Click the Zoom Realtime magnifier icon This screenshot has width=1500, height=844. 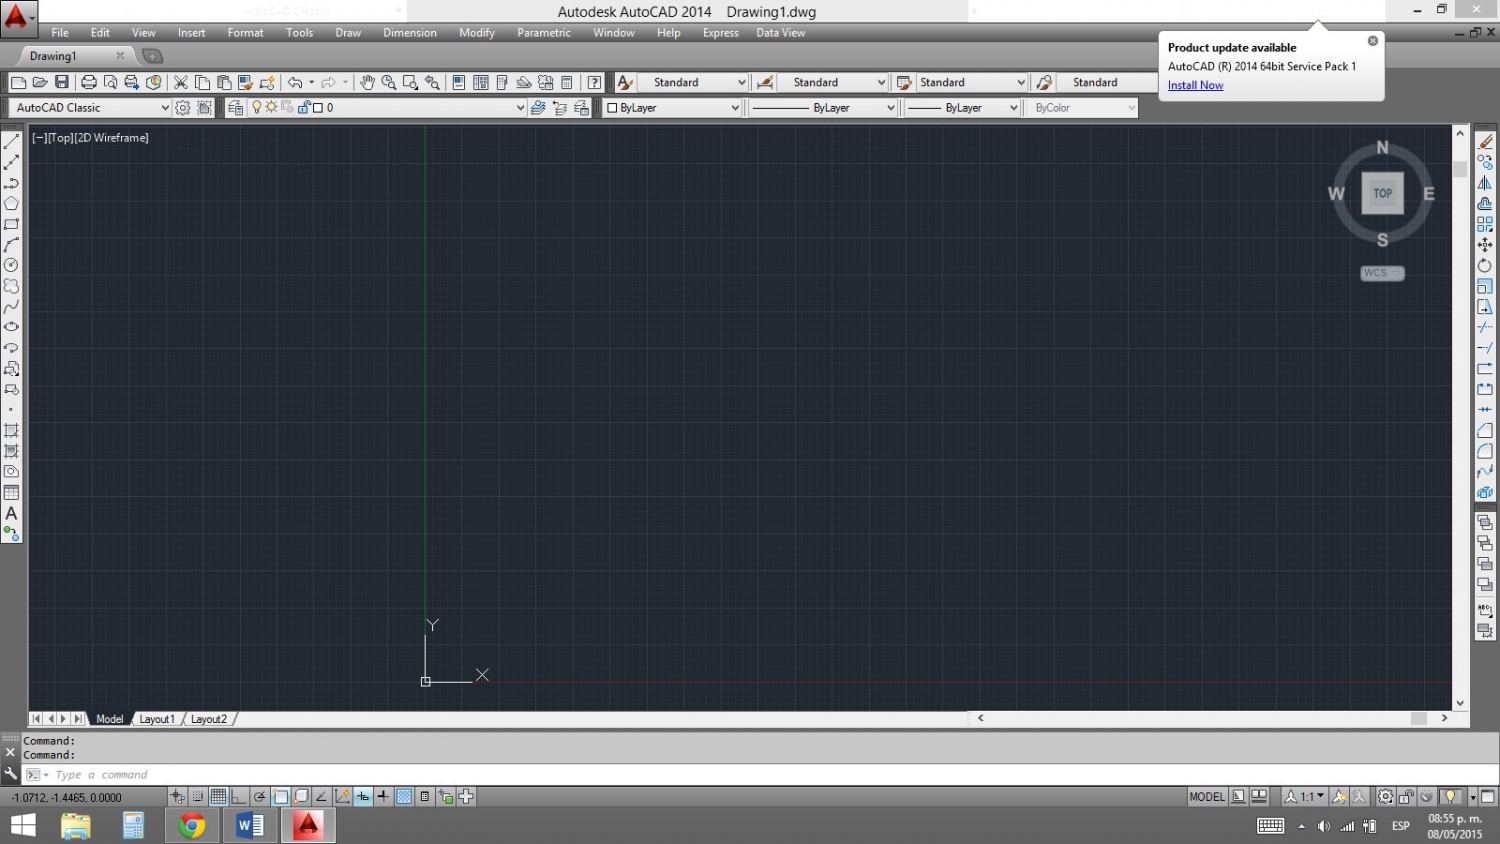389,82
